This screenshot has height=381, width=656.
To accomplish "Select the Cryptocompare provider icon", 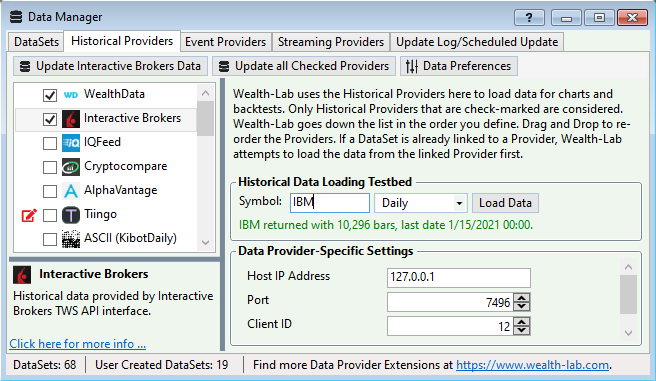I will coord(71,167).
